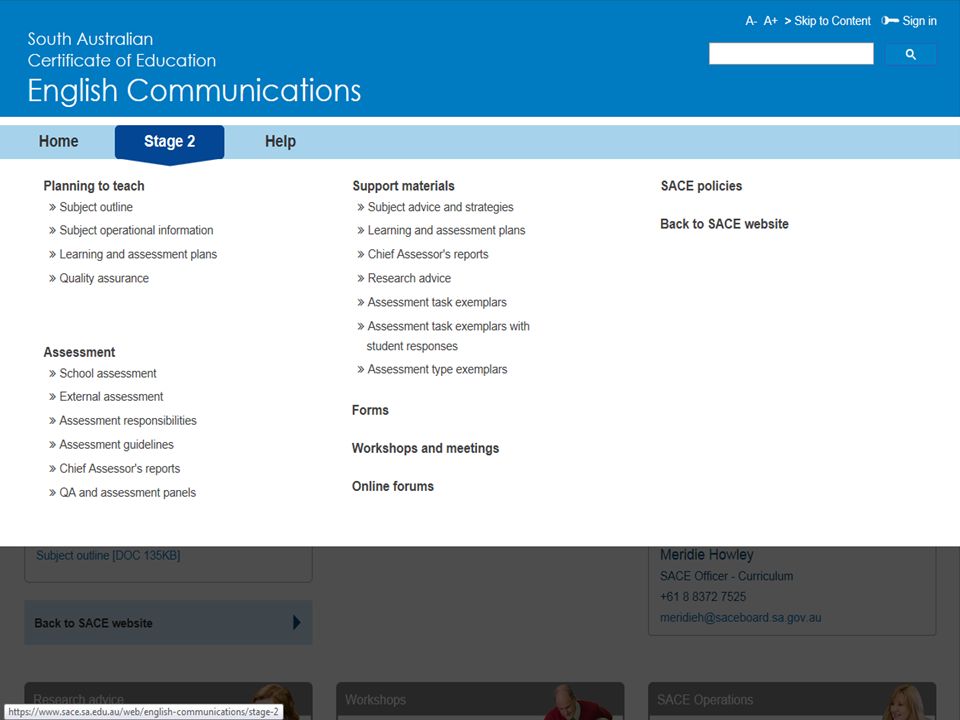The height and width of the screenshot is (720, 960).
Task: Click the search magnifier button
Action: click(x=910, y=54)
